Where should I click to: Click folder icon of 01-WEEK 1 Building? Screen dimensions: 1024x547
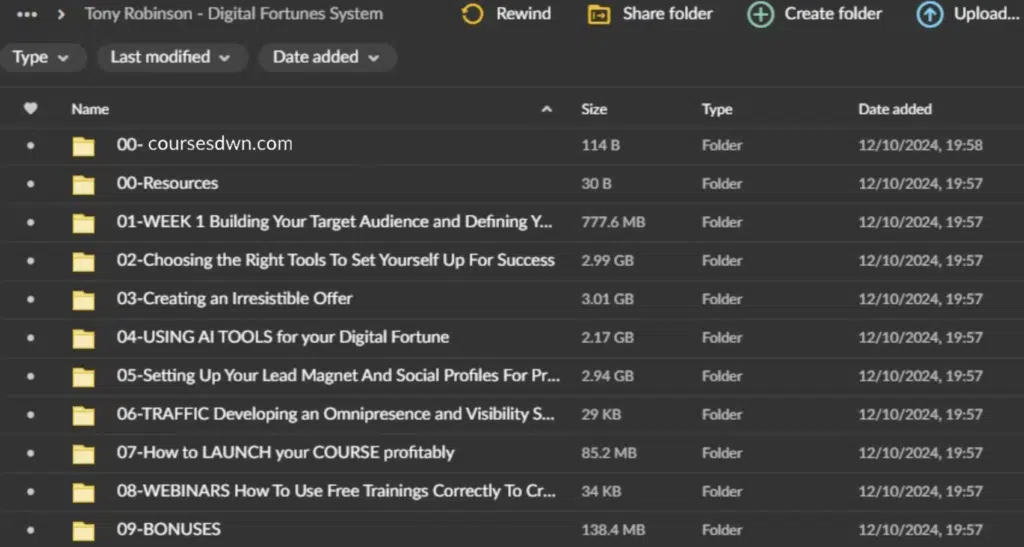click(84, 223)
